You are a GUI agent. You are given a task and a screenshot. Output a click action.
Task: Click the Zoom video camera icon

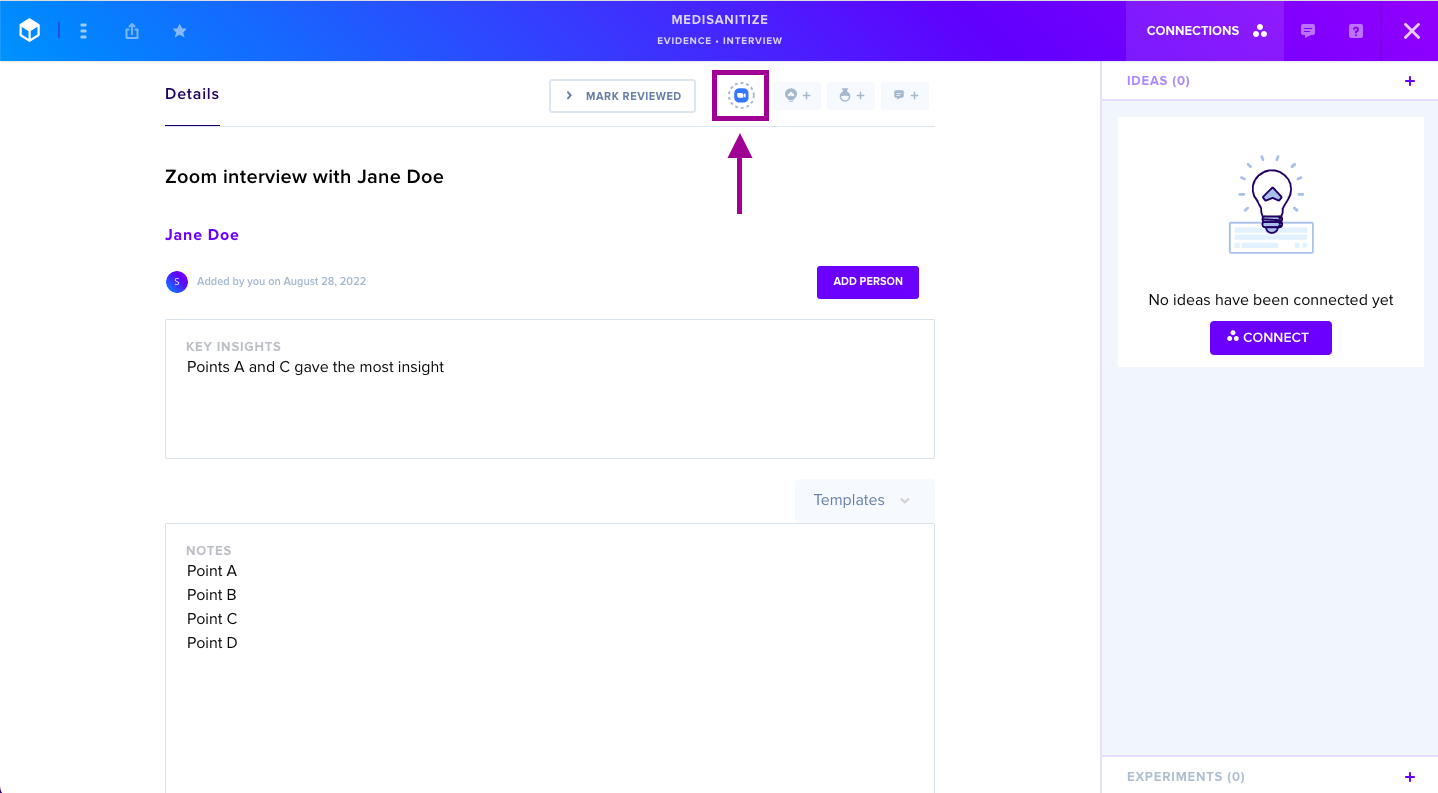[x=740, y=96]
